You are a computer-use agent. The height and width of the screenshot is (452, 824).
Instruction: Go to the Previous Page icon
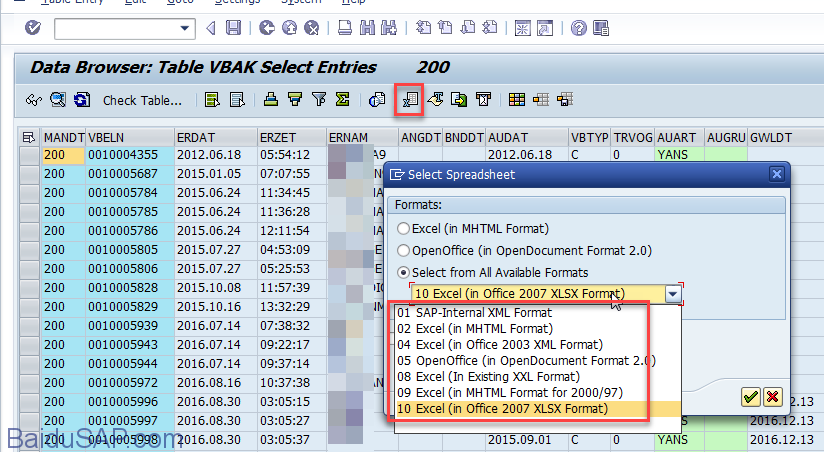[445, 27]
